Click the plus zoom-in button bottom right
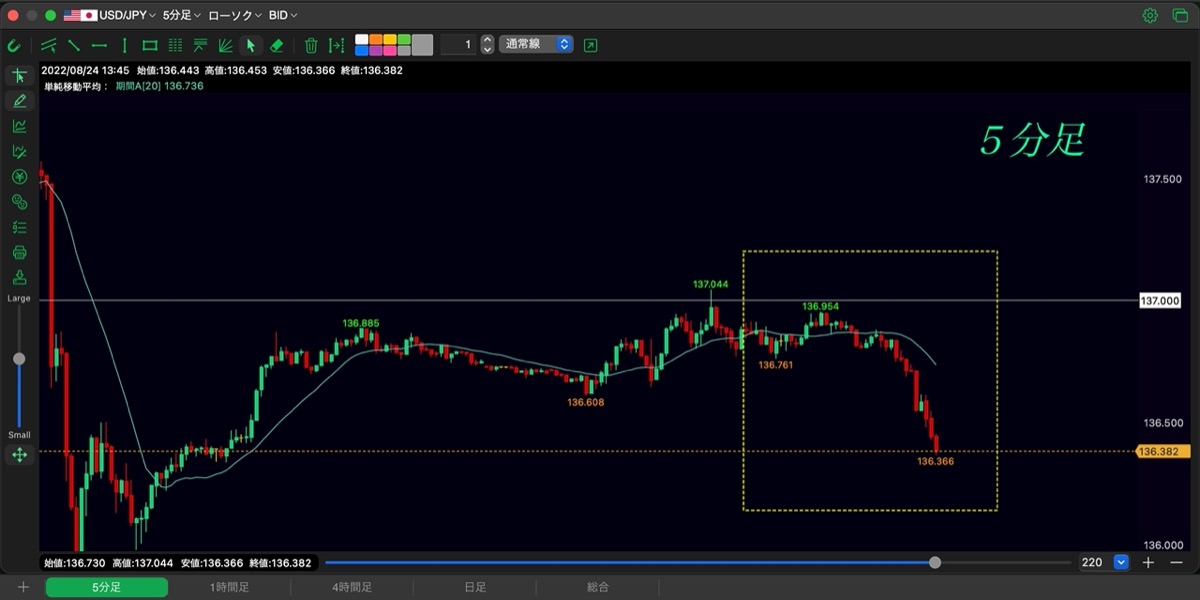This screenshot has width=1200, height=600. coord(1148,563)
